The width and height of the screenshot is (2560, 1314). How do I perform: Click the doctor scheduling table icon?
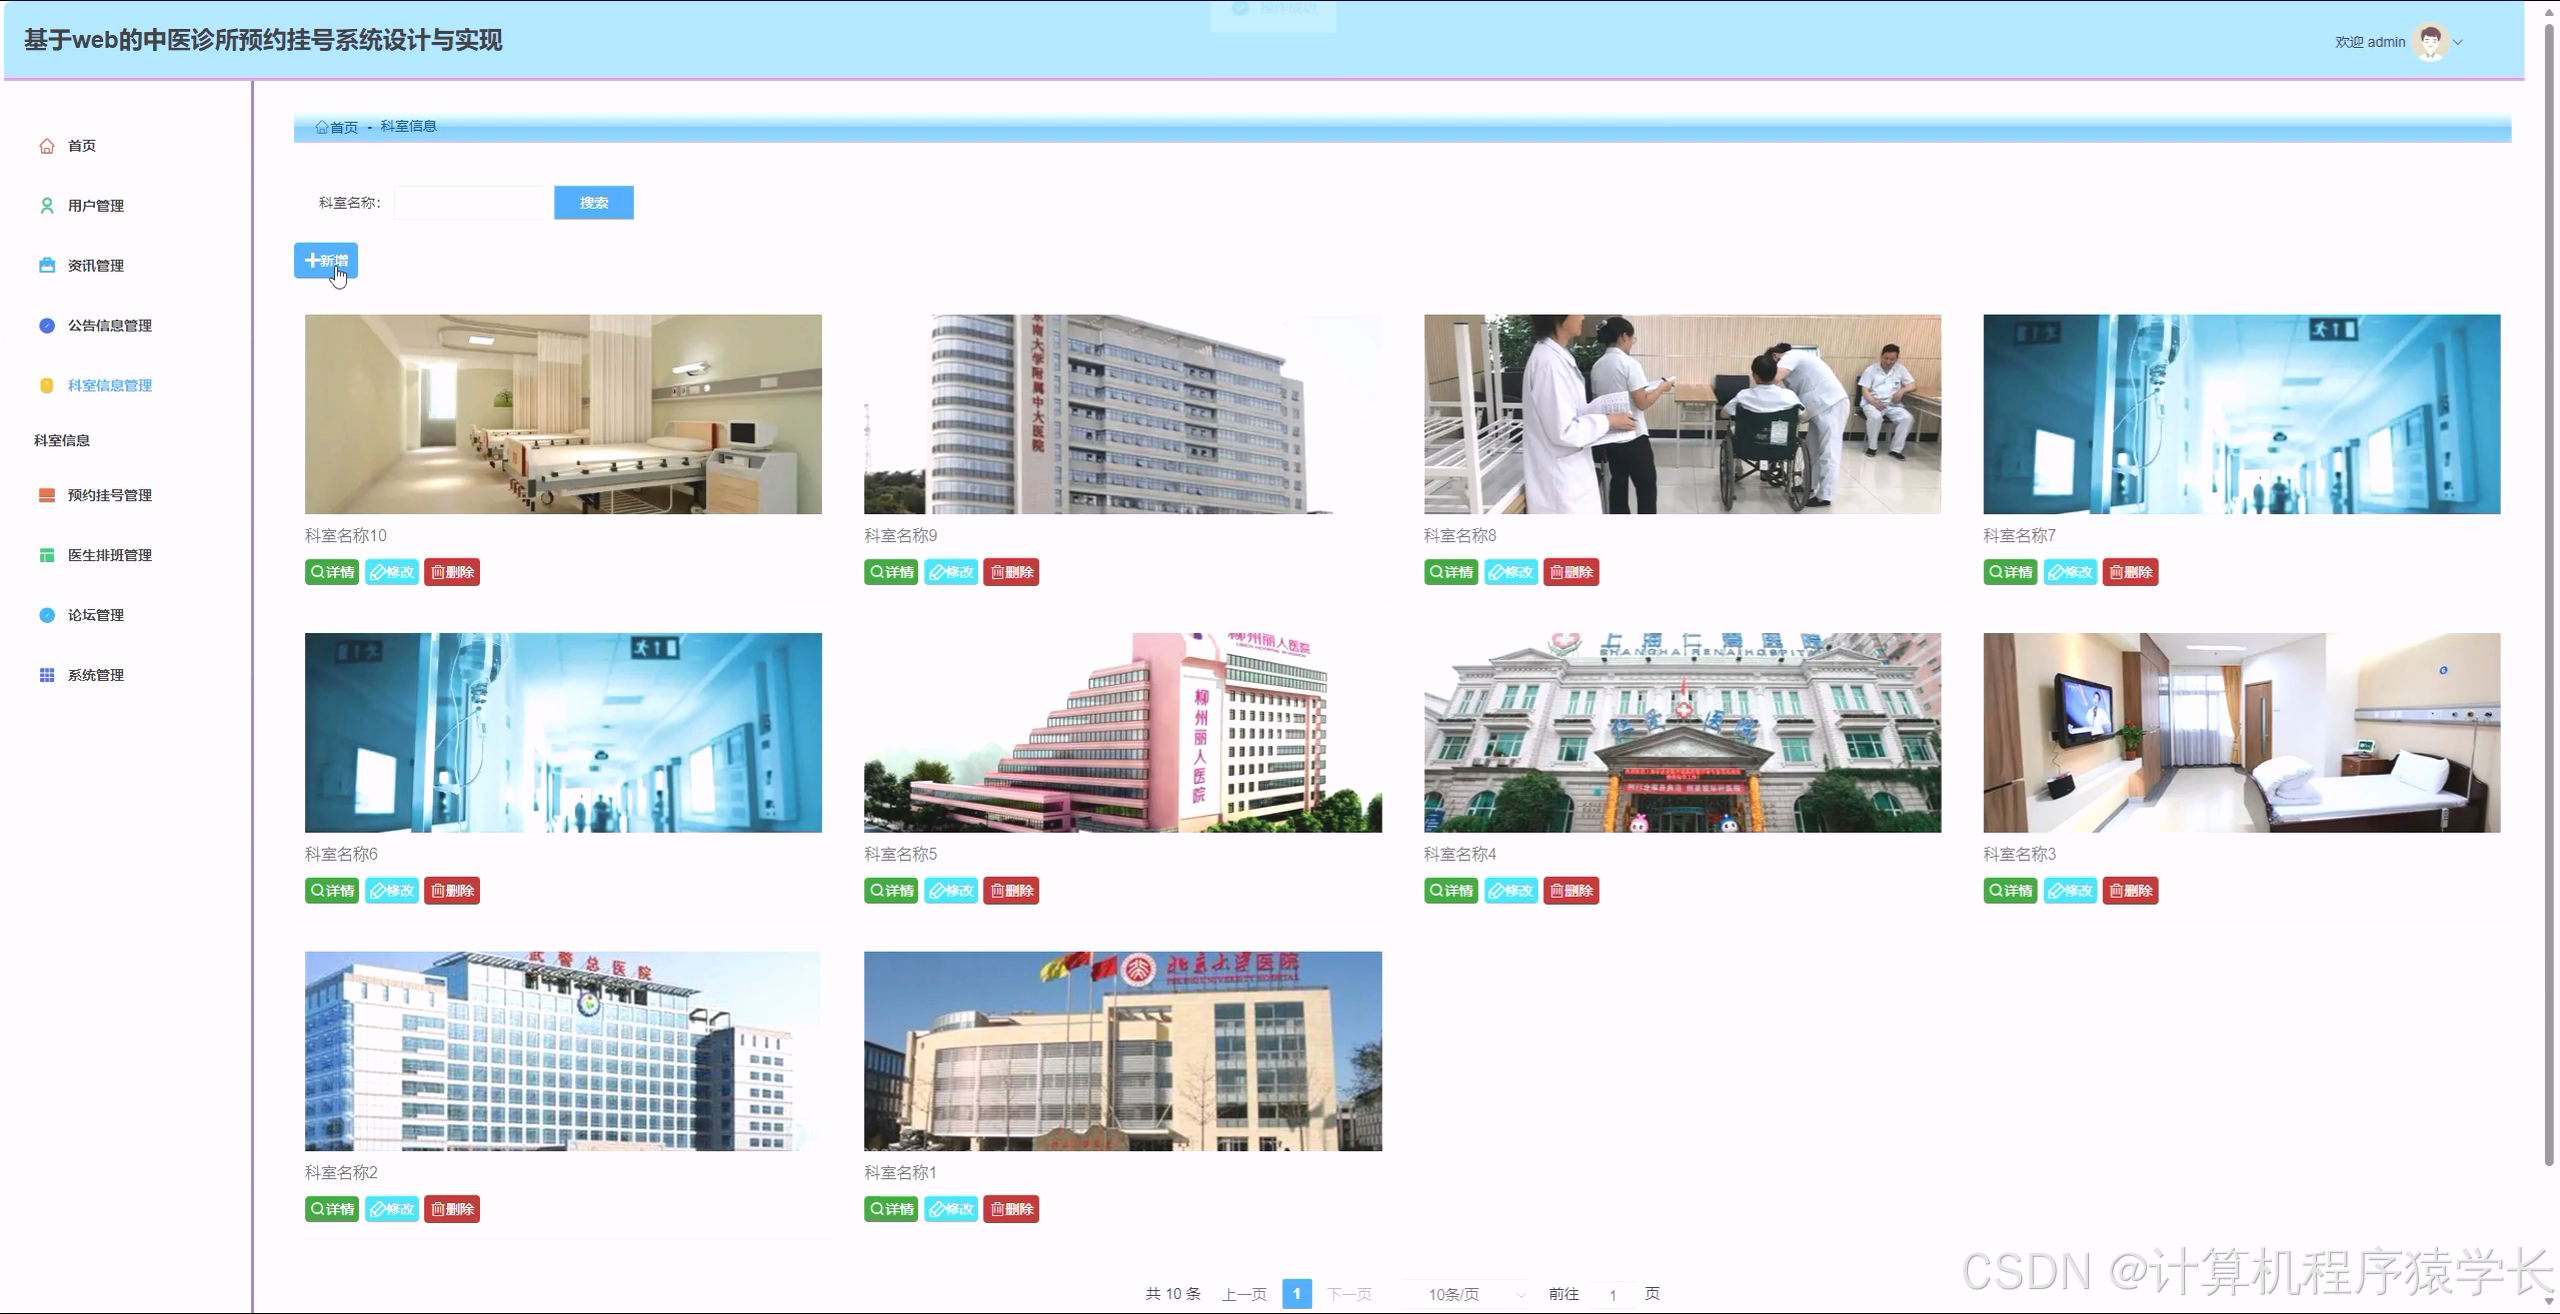pos(46,556)
